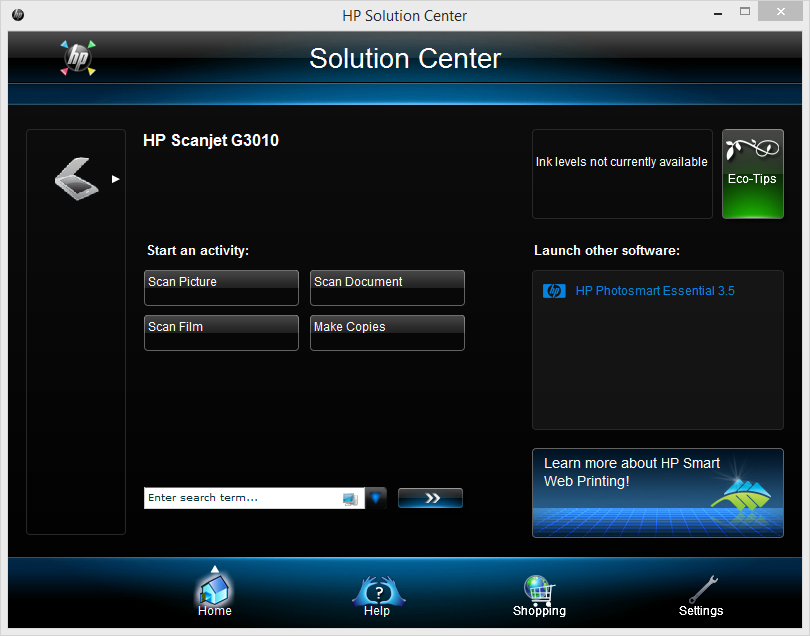810x636 pixels.
Task: Expand the device arrow beside the scanner
Action: pyautogui.click(x=116, y=179)
